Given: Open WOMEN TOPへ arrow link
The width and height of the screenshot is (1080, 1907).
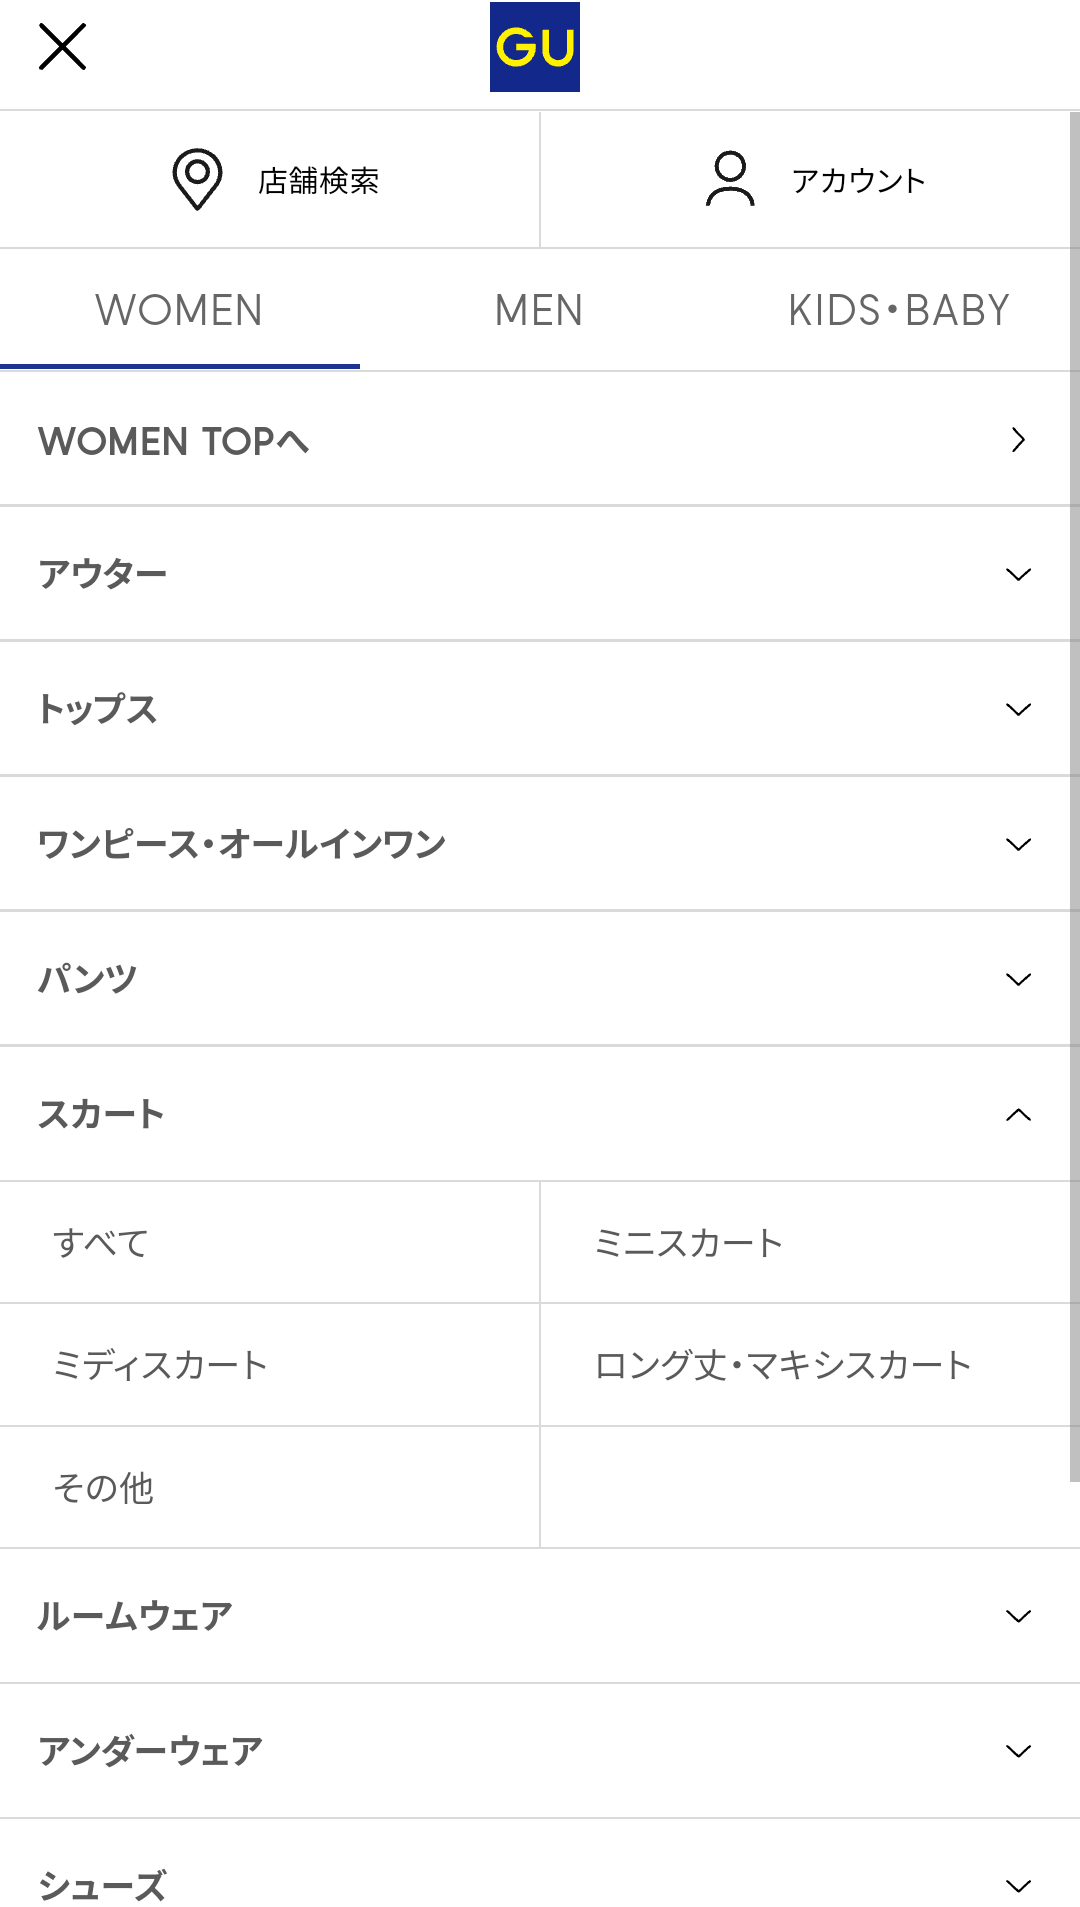Looking at the screenshot, I should pos(1018,440).
